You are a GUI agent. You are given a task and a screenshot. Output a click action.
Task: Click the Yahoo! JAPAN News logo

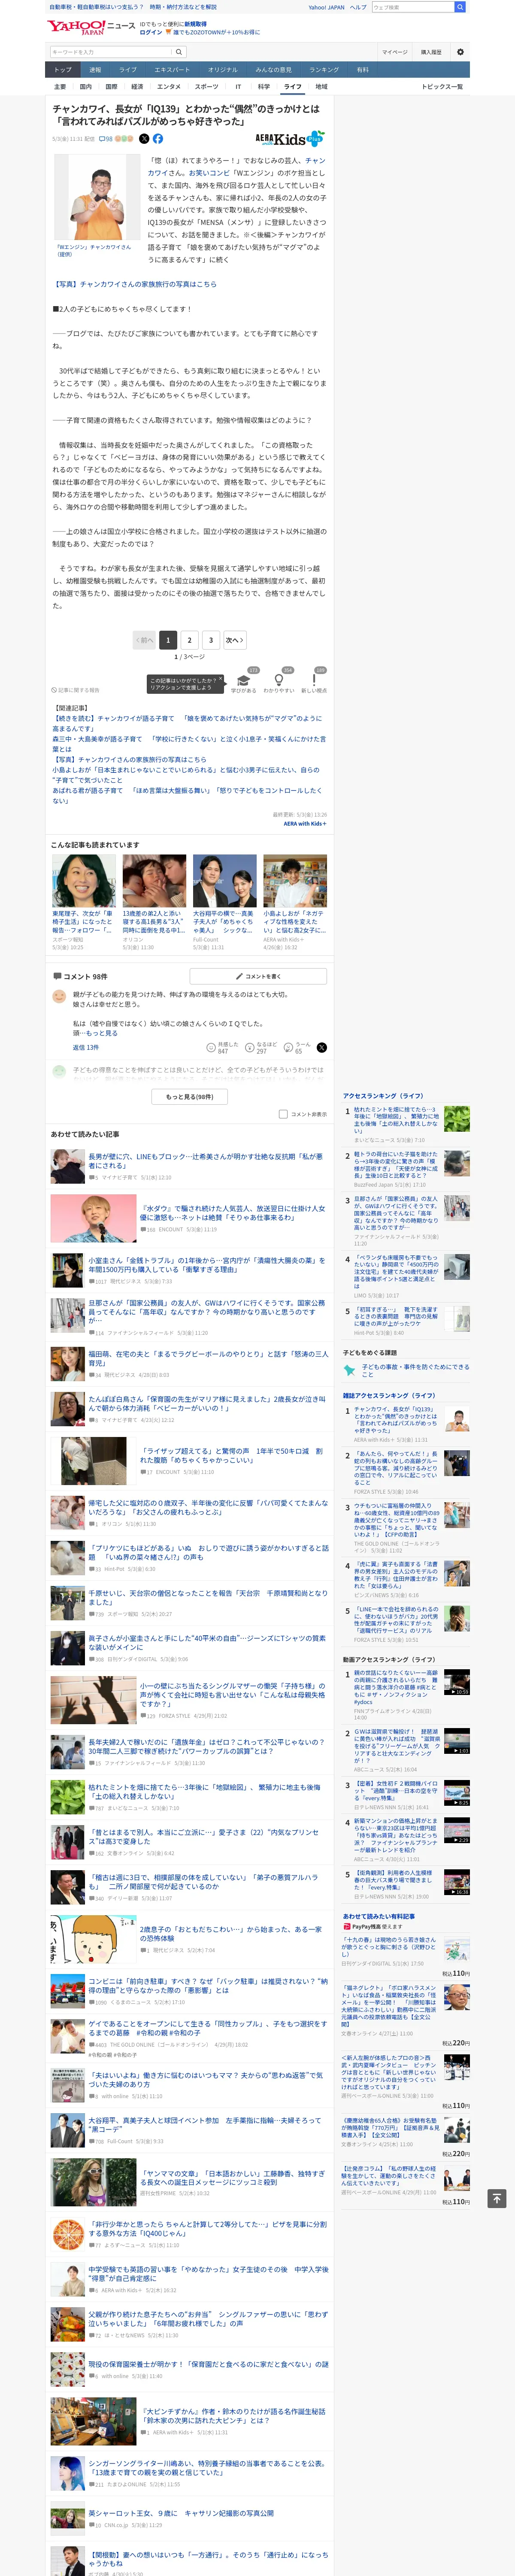91,27
